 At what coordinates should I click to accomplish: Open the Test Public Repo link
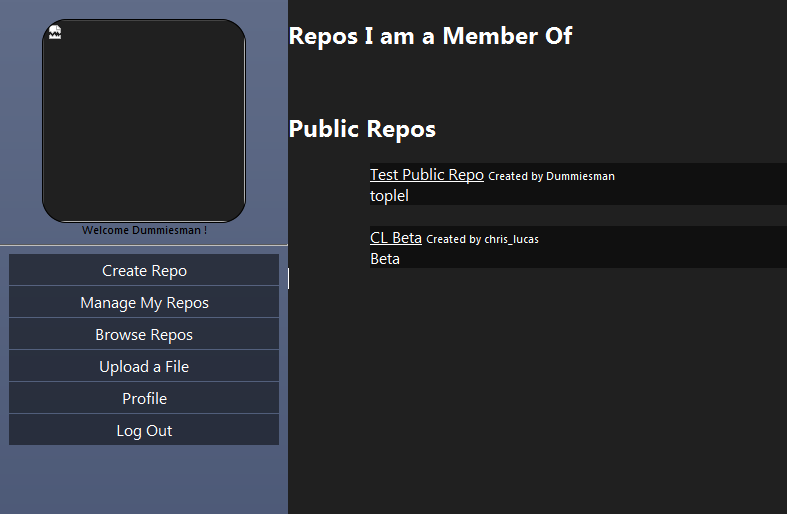[427, 175]
